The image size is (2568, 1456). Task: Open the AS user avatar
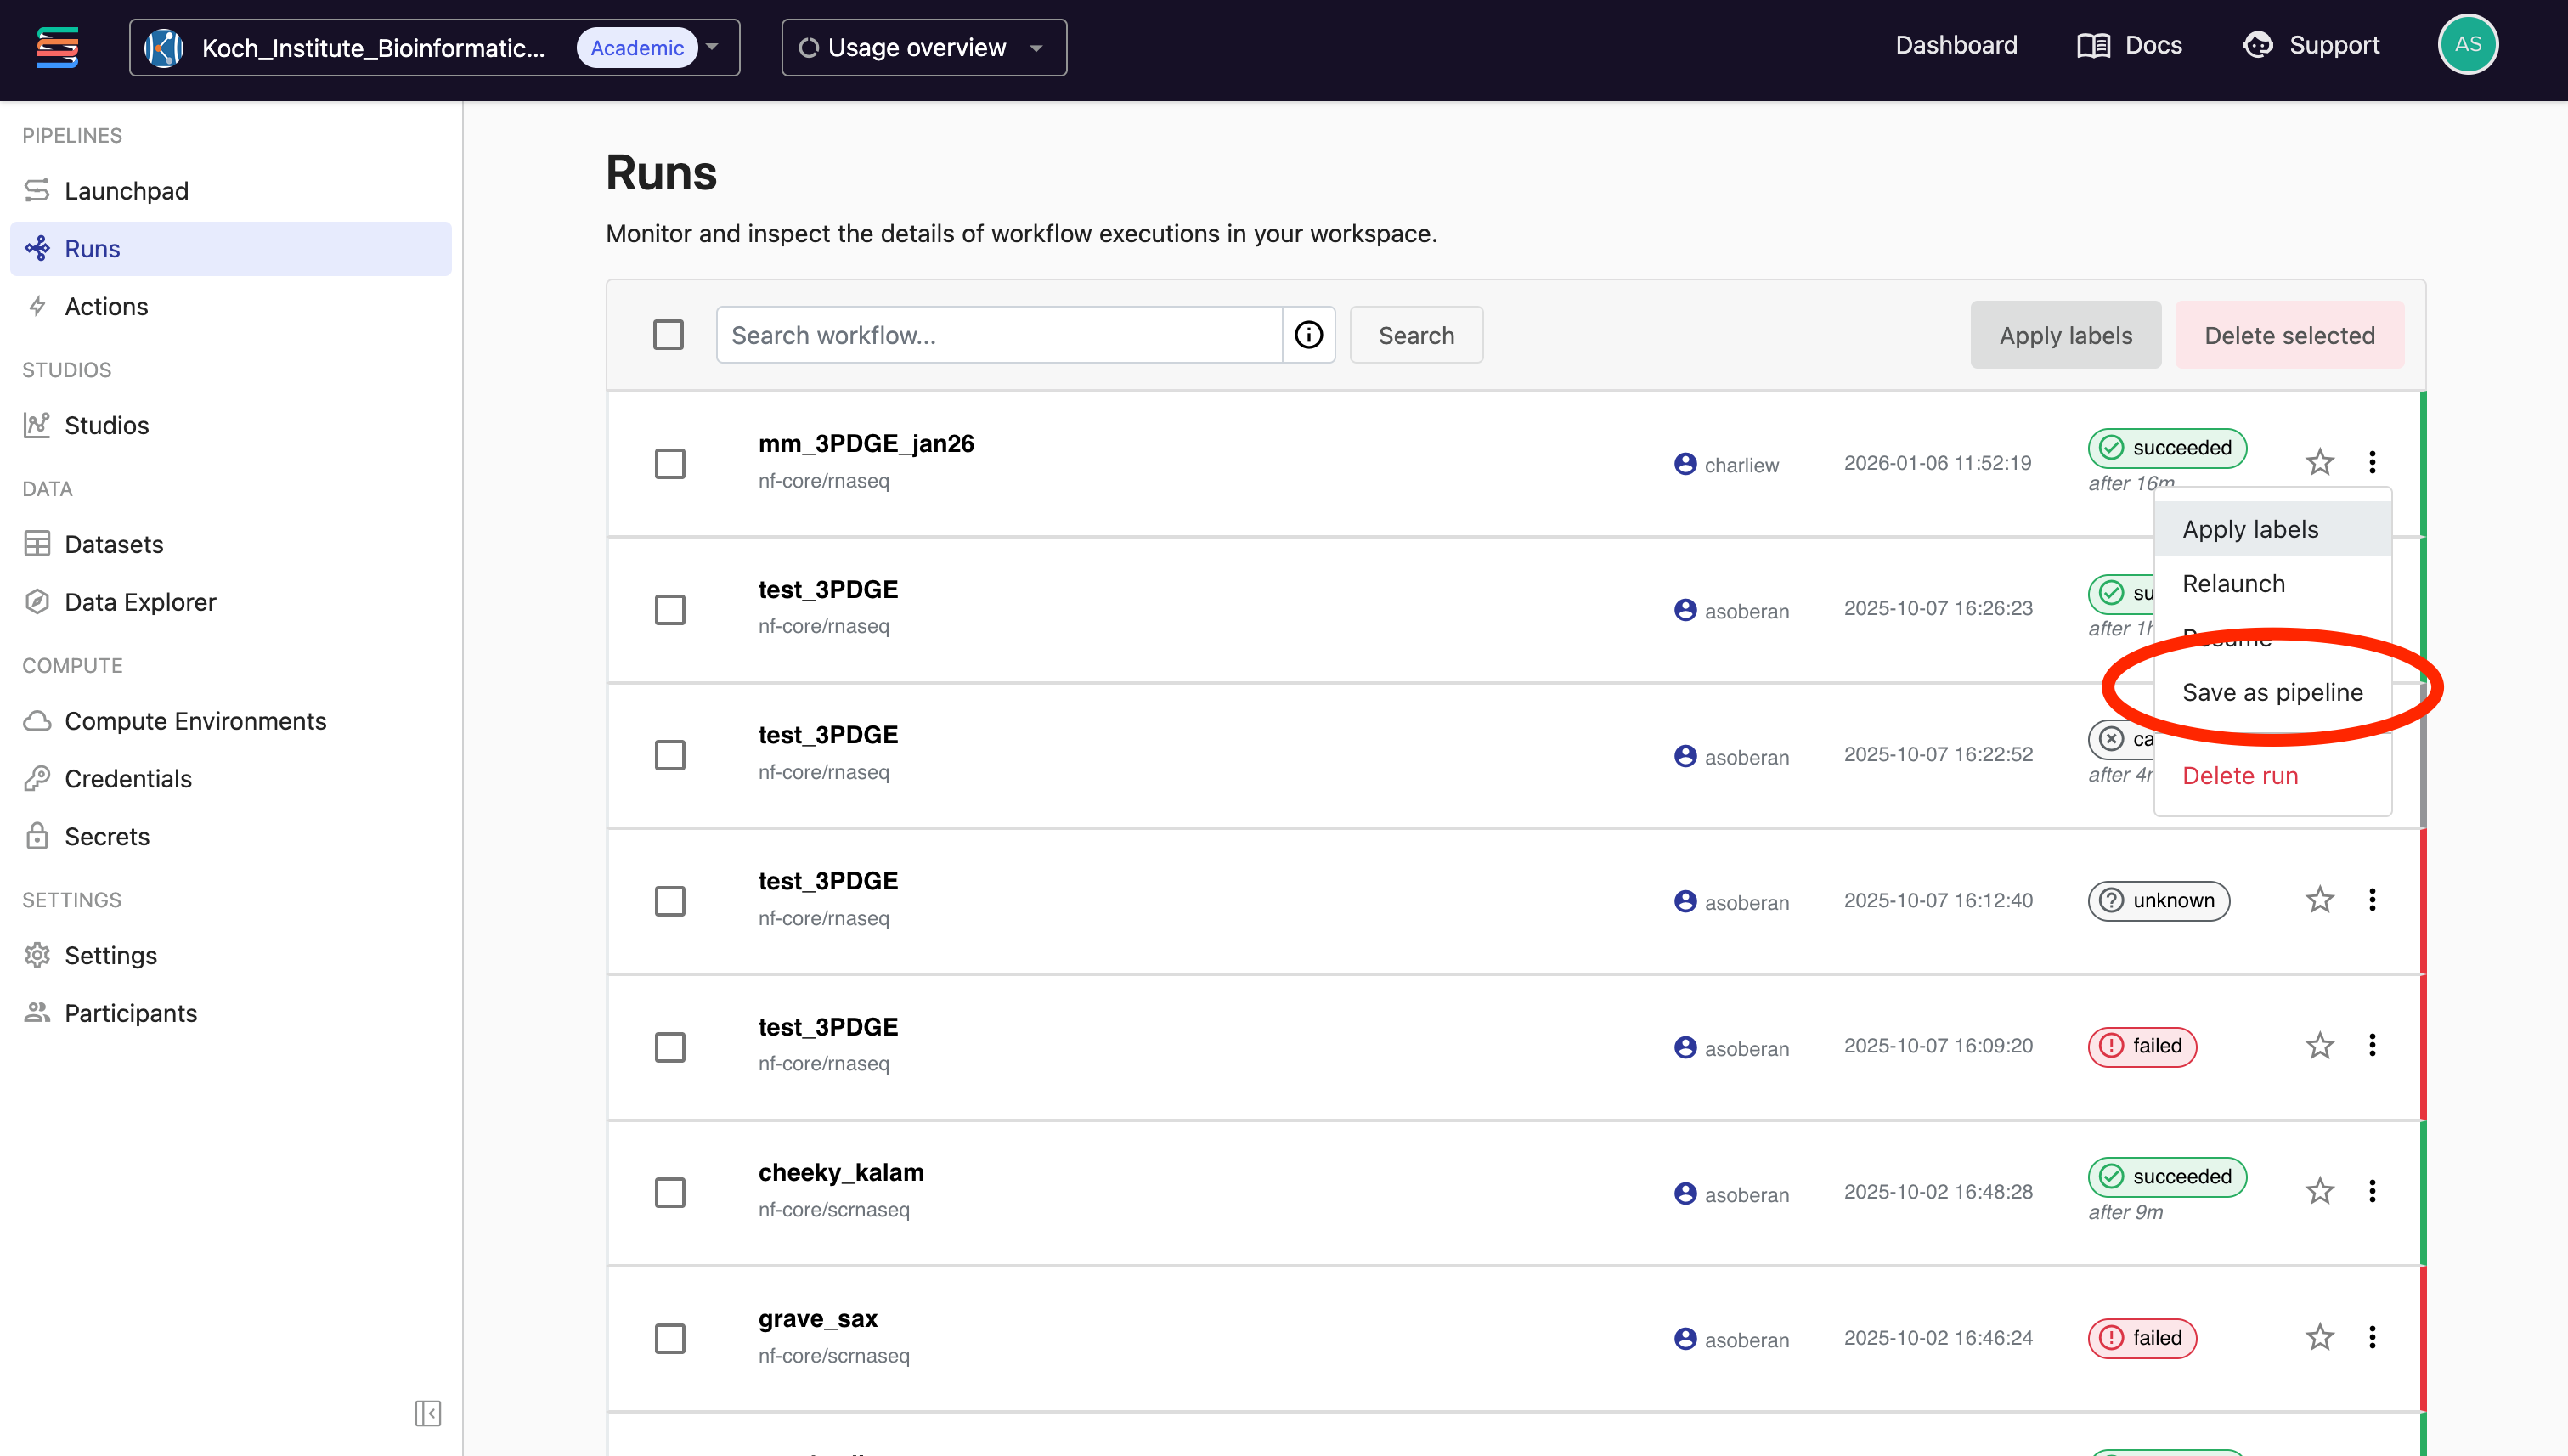pos(2467,45)
